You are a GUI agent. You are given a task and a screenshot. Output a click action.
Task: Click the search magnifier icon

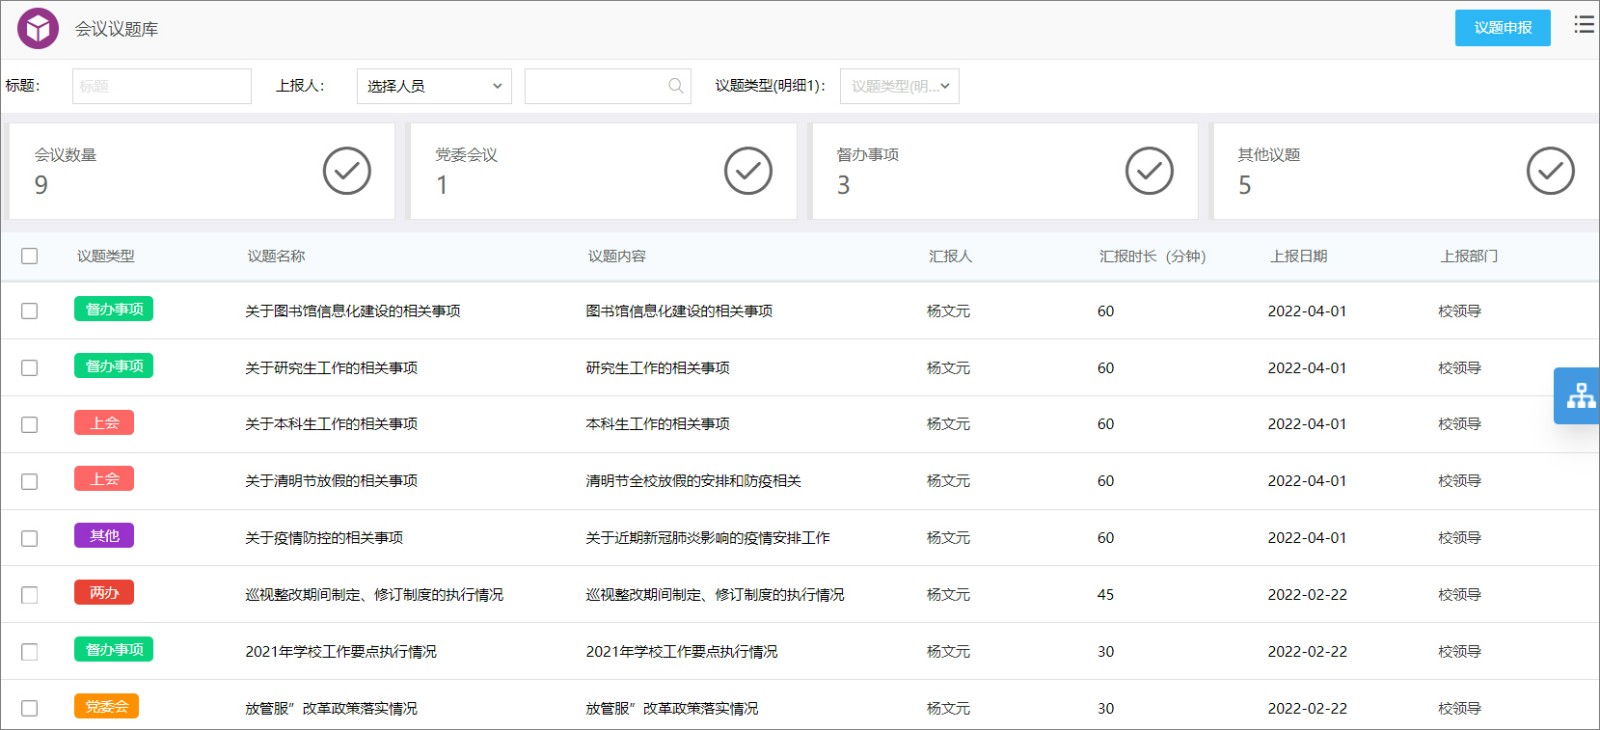pos(676,86)
